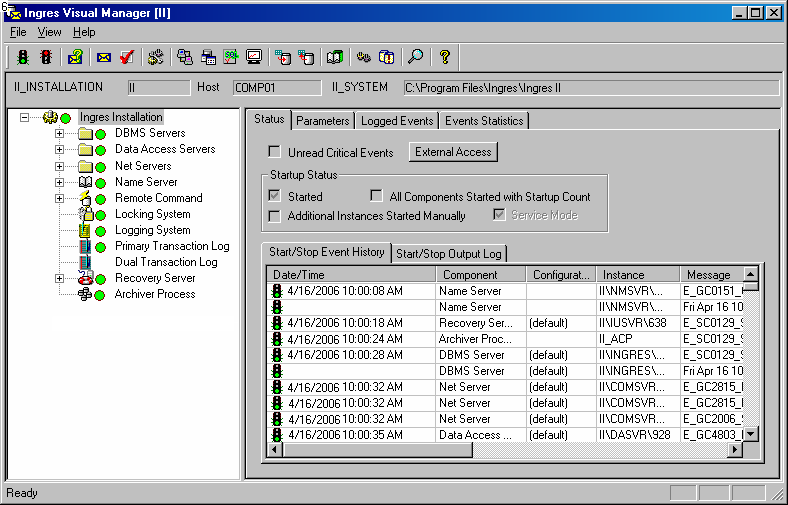Check Additional Instances Started Manually

(275, 216)
